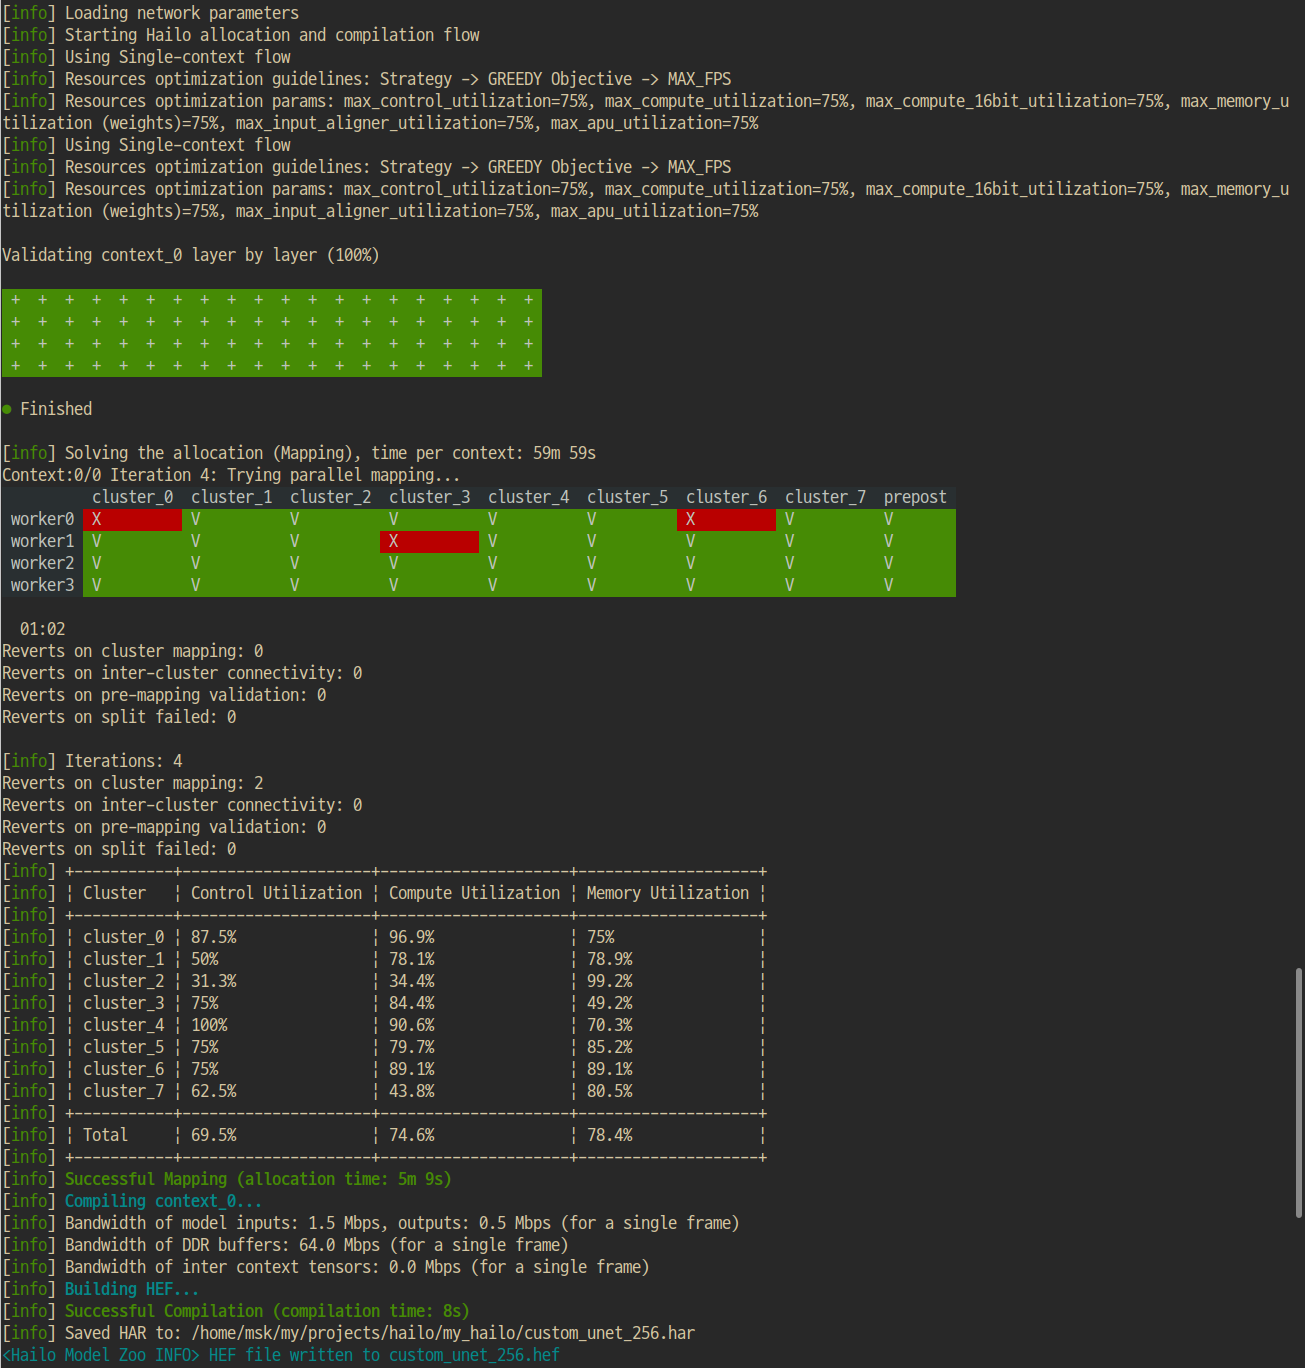Select cluster_4's 100% Control Utilization value
This screenshot has width=1305, height=1368.
tap(209, 1025)
